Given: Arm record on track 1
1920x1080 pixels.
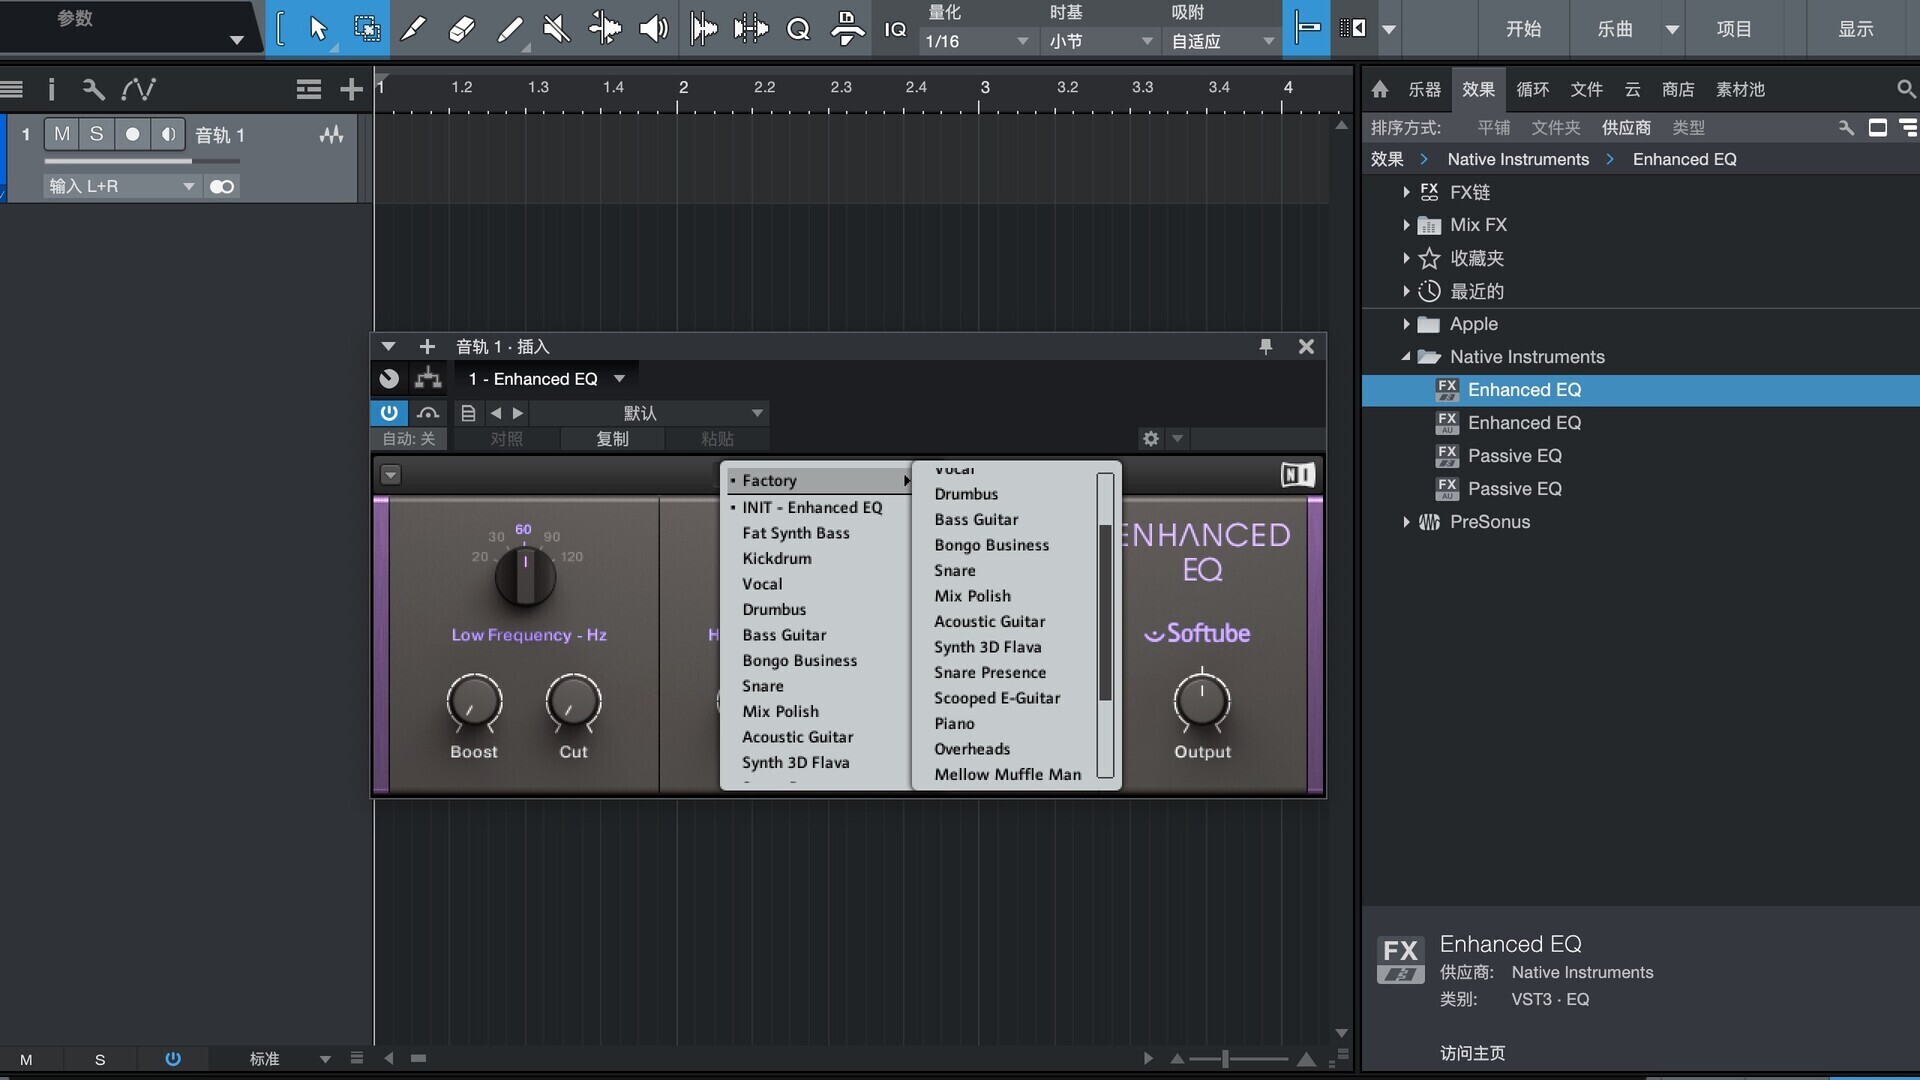Looking at the screenshot, I should tap(132, 134).
